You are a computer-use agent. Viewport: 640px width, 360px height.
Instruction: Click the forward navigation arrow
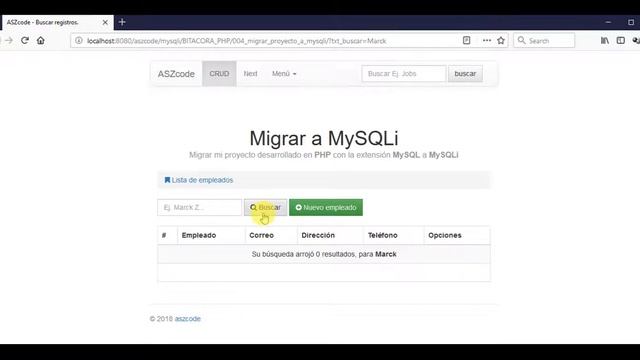click(x=9, y=40)
